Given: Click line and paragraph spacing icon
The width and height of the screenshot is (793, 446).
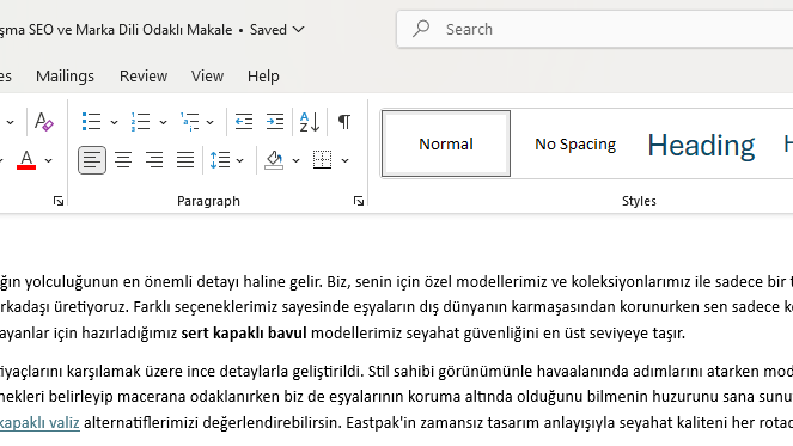Looking at the screenshot, I should (221, 160).
